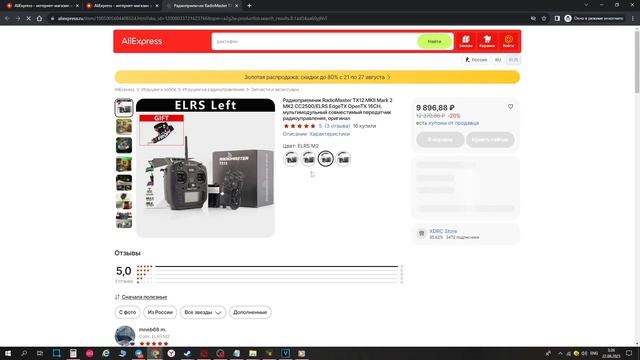Go back in browser history

(7, 18)
